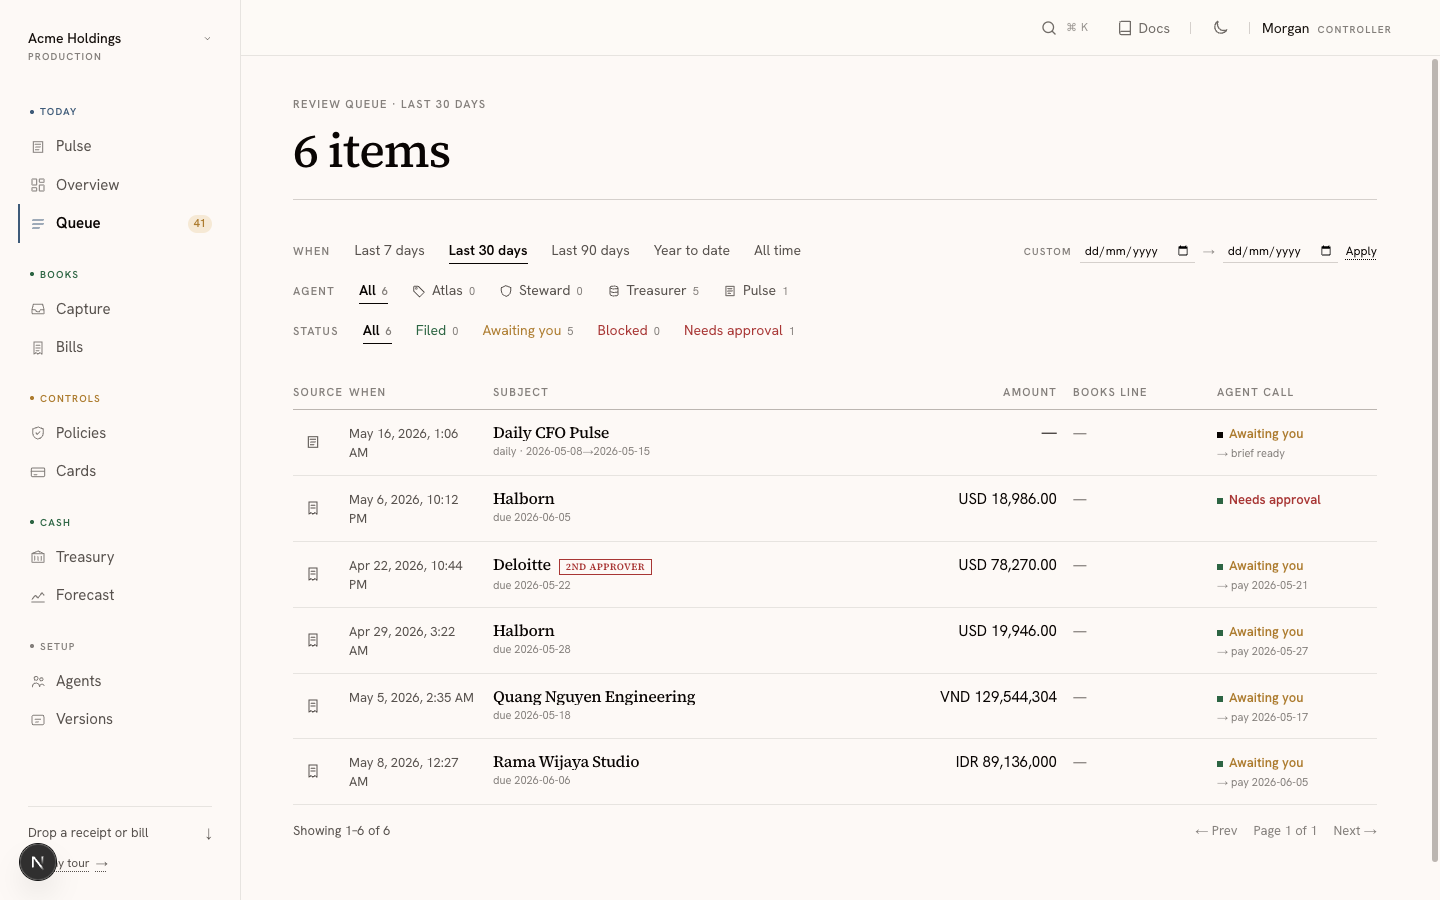This screenshot has width=1440, height=900.
Task: Select the Last 7 days filter
Action: pyautogui.click(x=389, y=251)
